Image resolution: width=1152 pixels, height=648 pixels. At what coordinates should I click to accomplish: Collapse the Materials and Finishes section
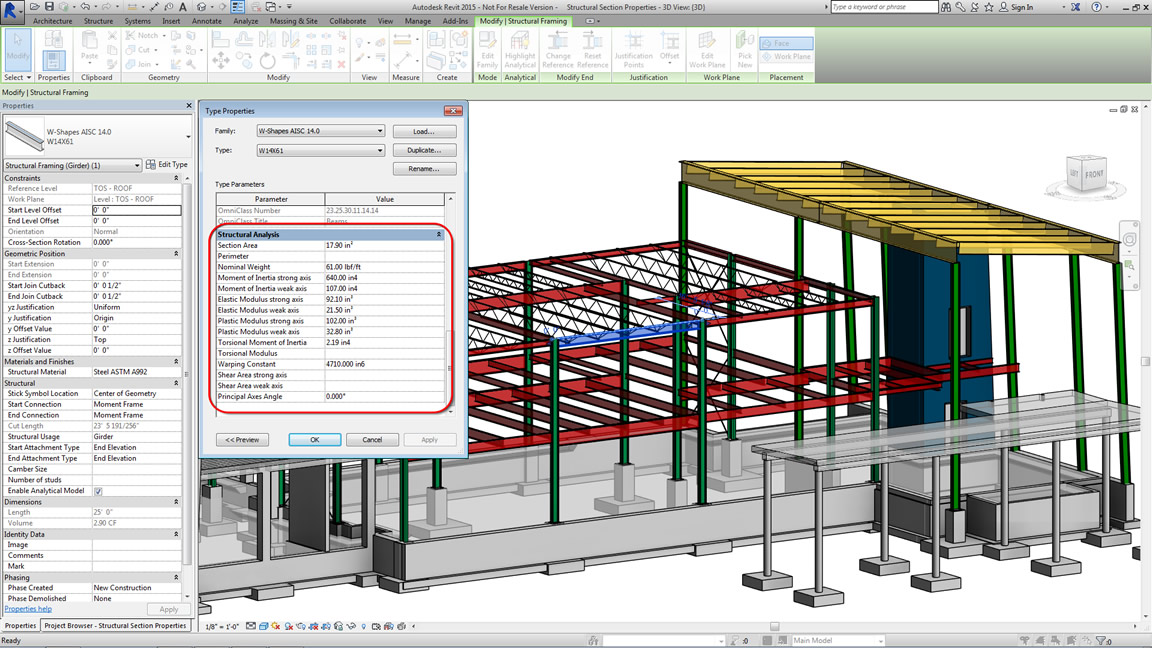pyautogui.click(x=176, y=361)
